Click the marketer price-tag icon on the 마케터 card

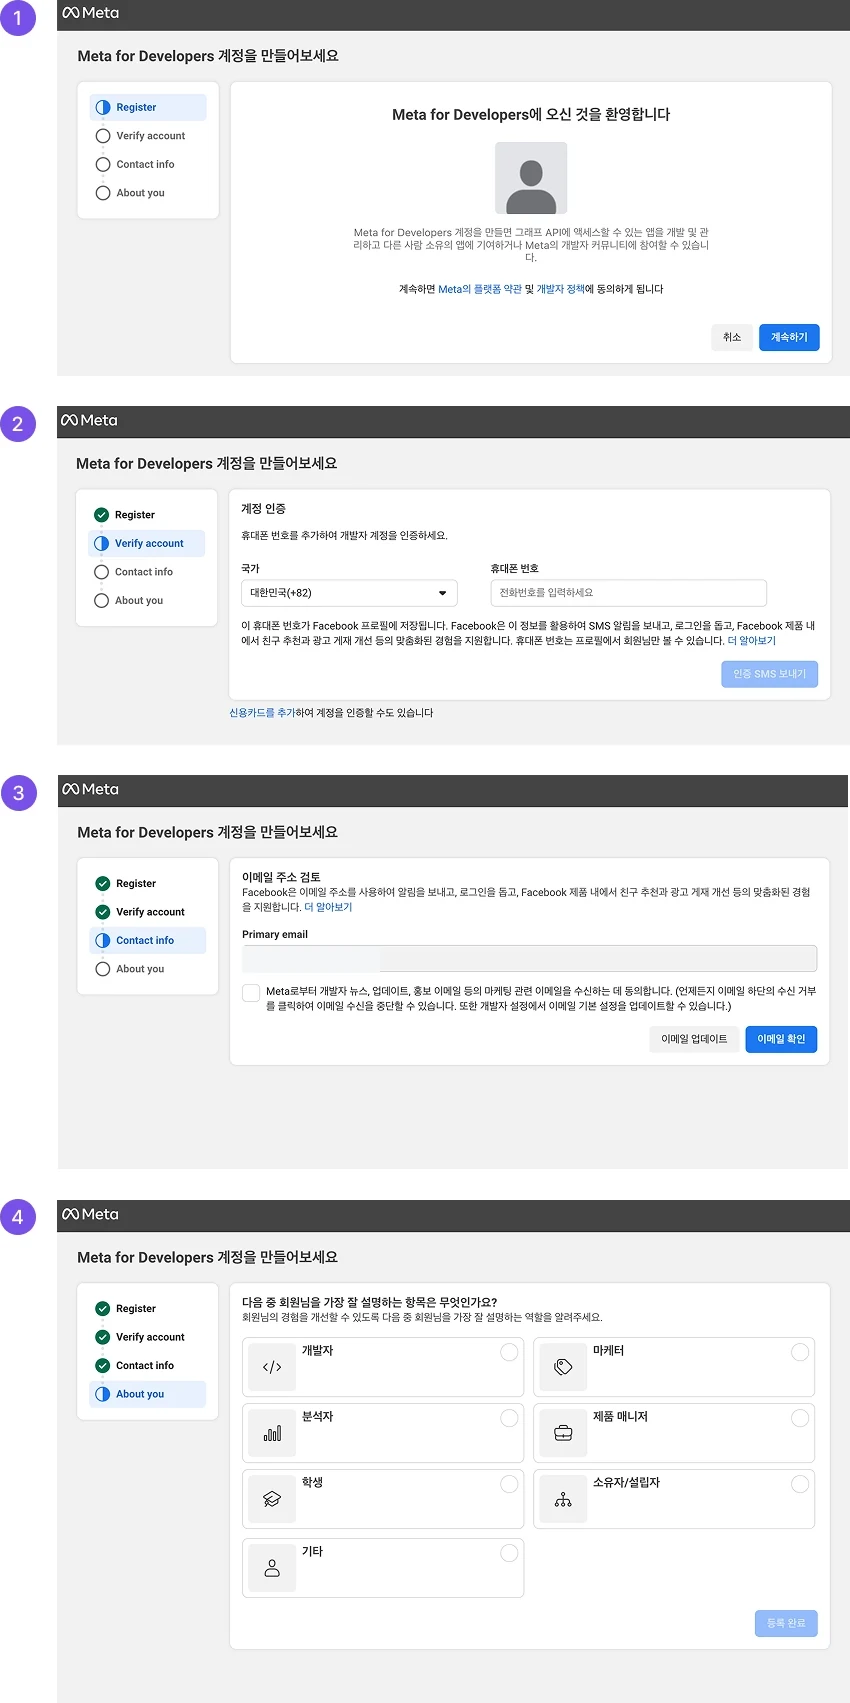563,1367
